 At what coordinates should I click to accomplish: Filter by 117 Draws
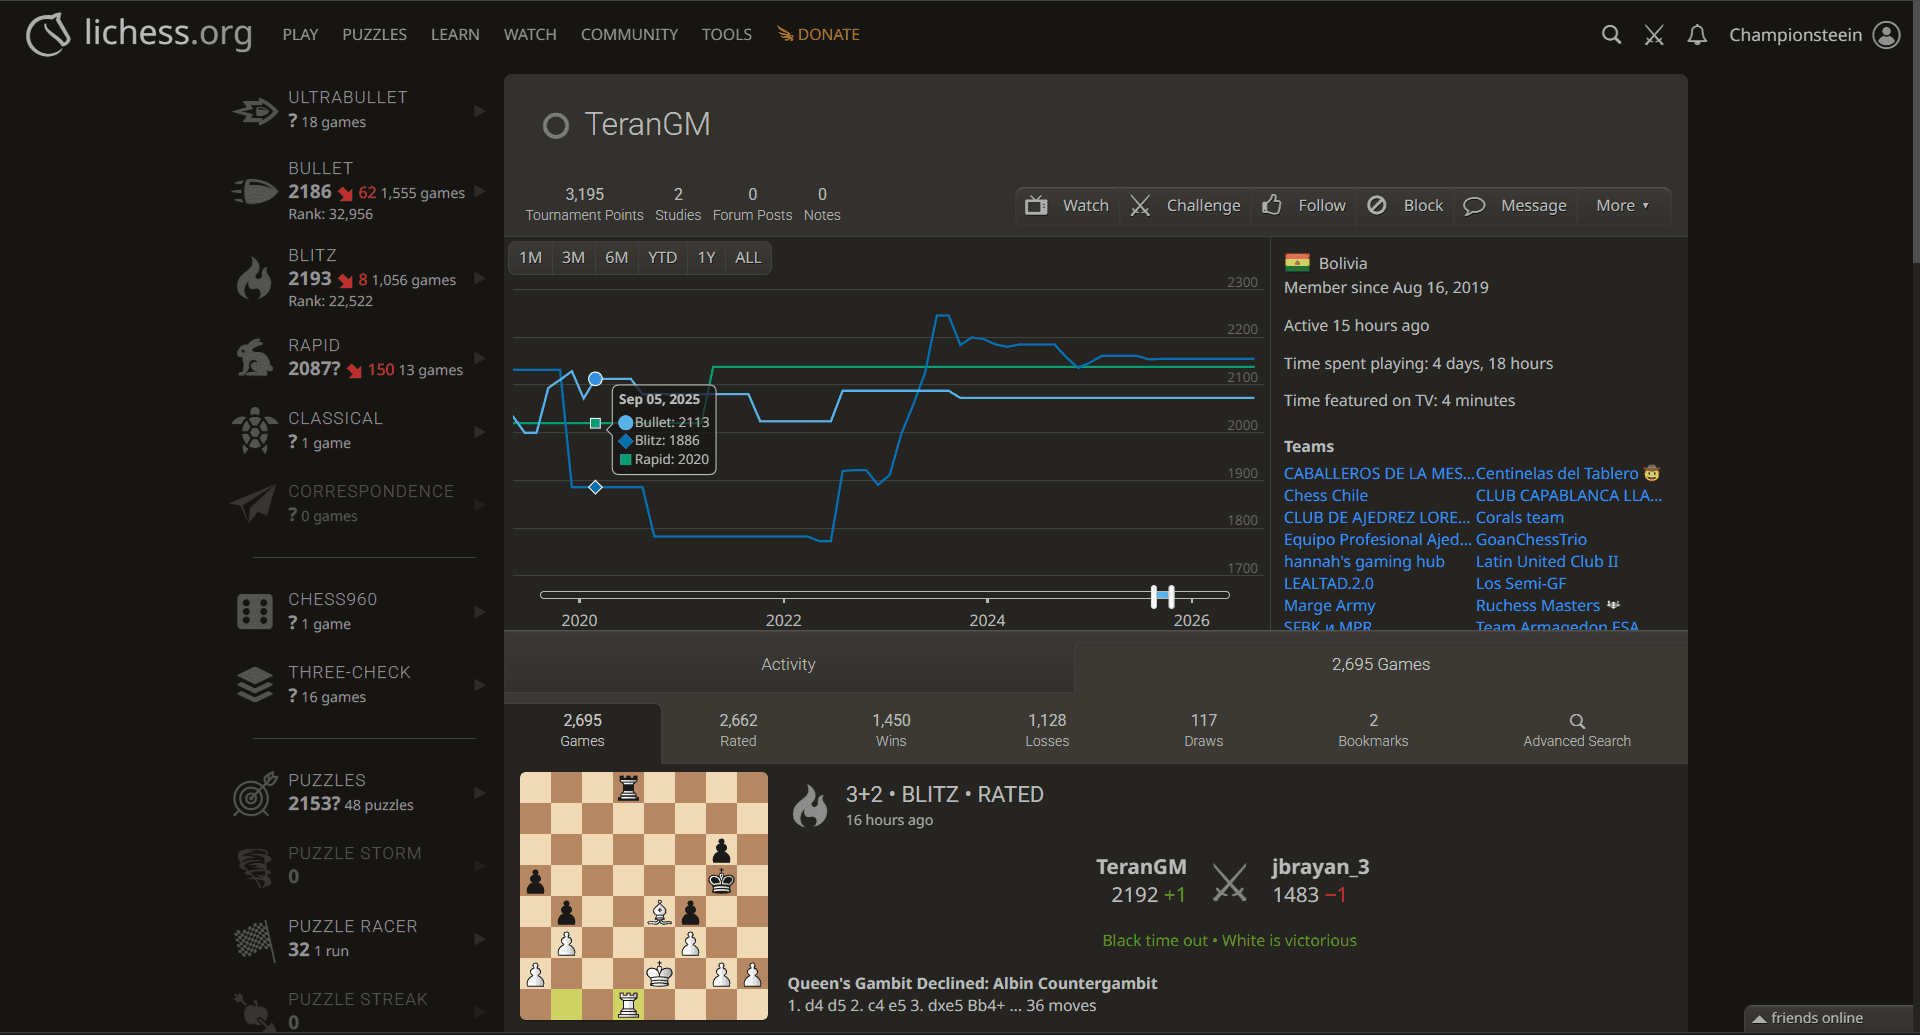[x=1204, y=730]
